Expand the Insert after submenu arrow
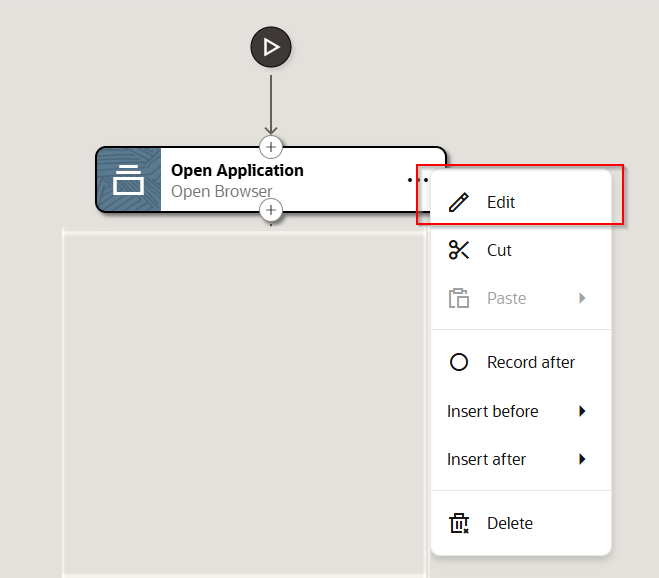Image resolution: width=659 pixels, height=578 pixels. tap(582, 459)
